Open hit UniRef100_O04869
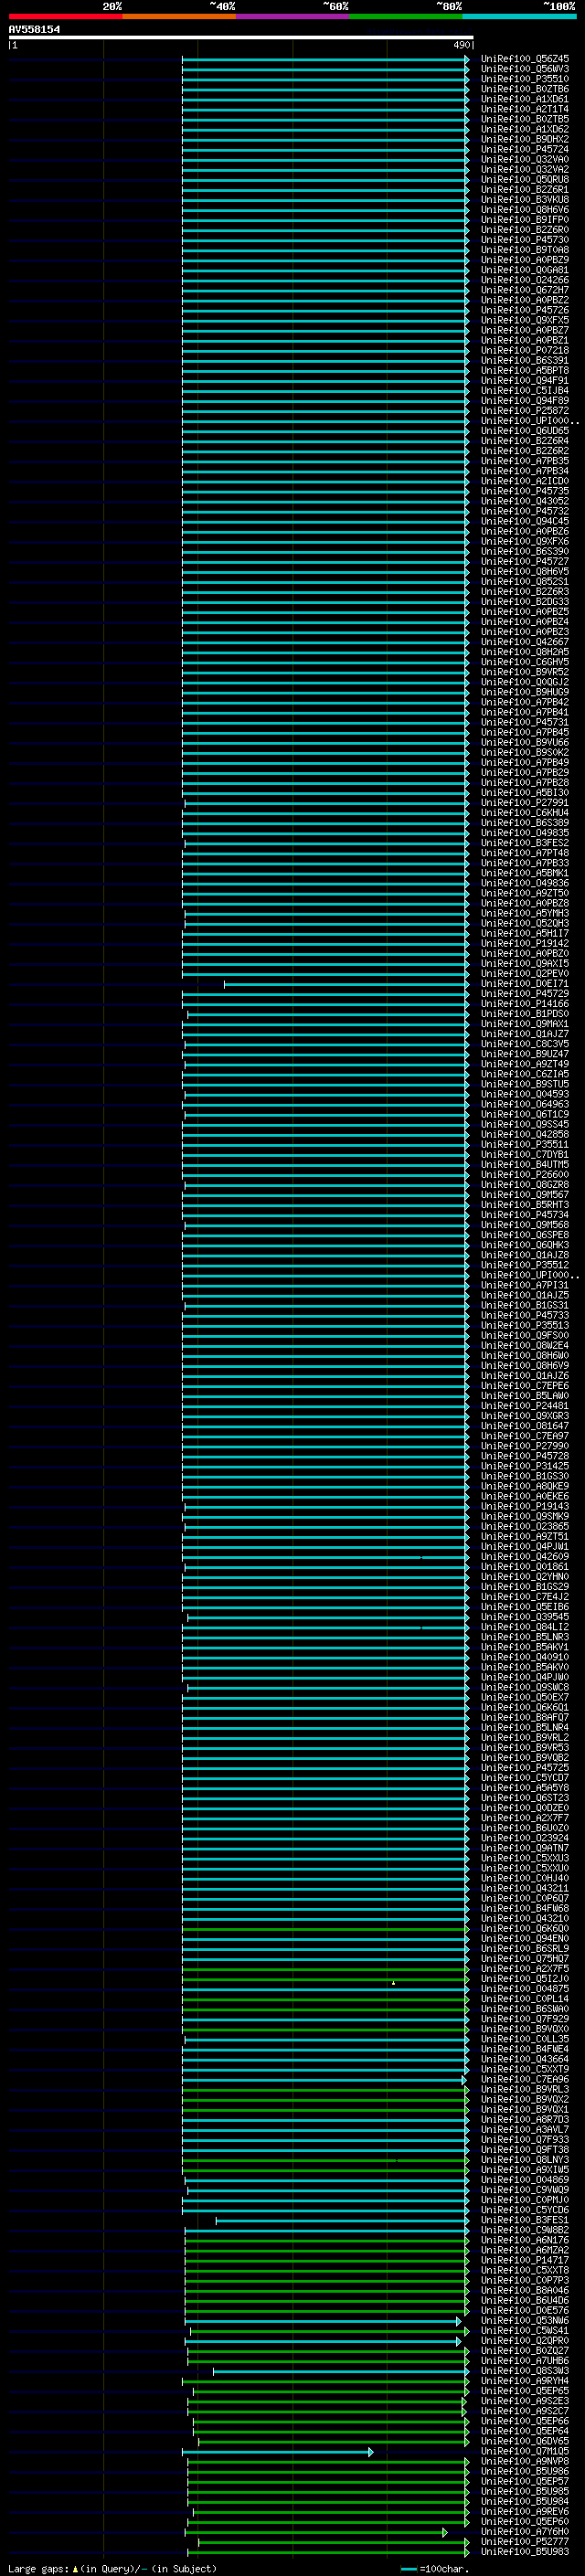This screenshot has width=585, height=2576. 524,2179
